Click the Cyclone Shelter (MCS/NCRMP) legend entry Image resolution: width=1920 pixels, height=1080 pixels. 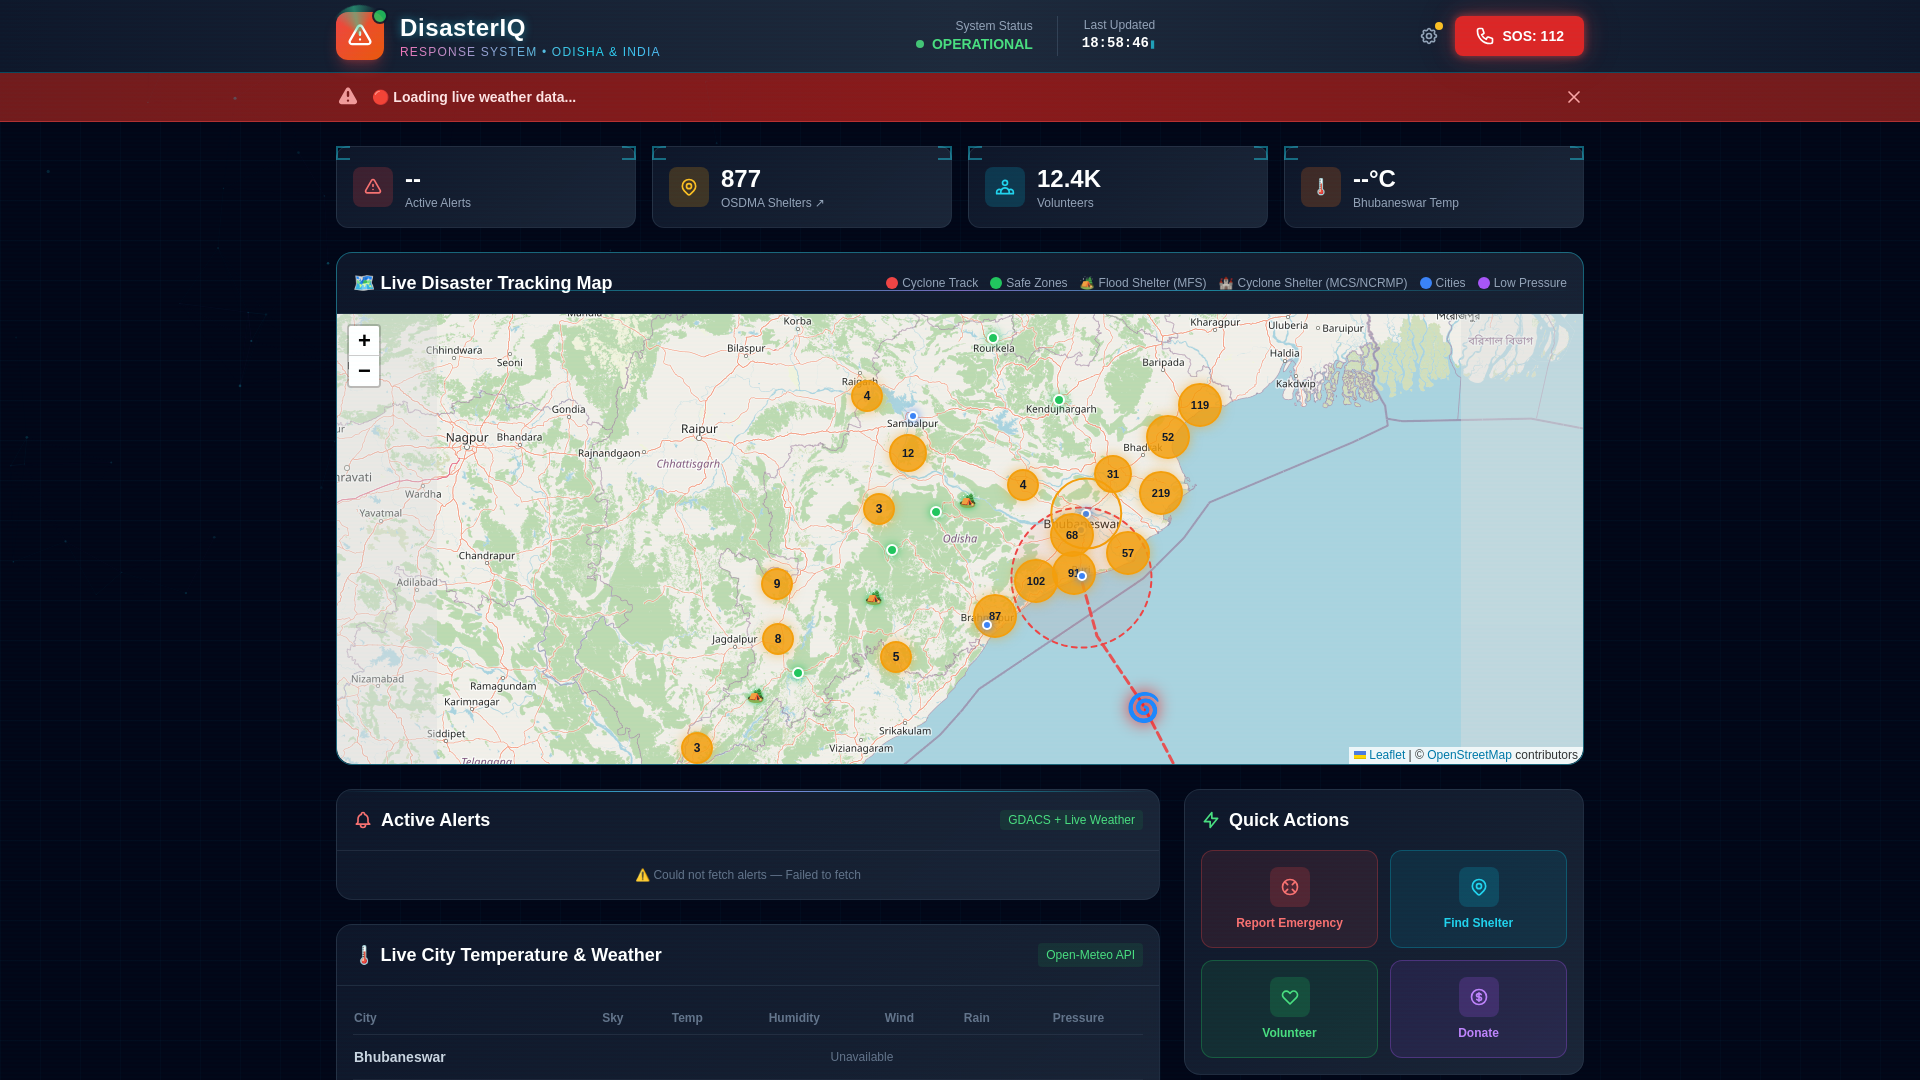tap(1313, 283)
